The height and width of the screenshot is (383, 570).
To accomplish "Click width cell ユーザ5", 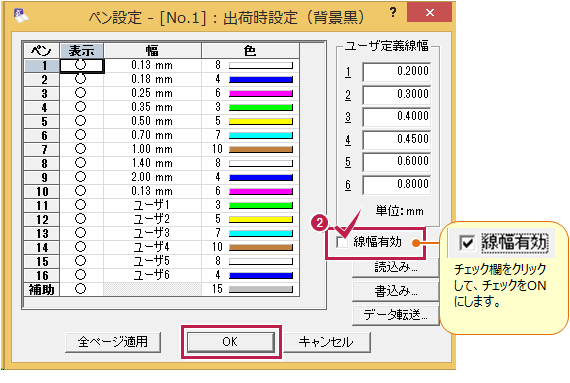I will tap(152, 261).
